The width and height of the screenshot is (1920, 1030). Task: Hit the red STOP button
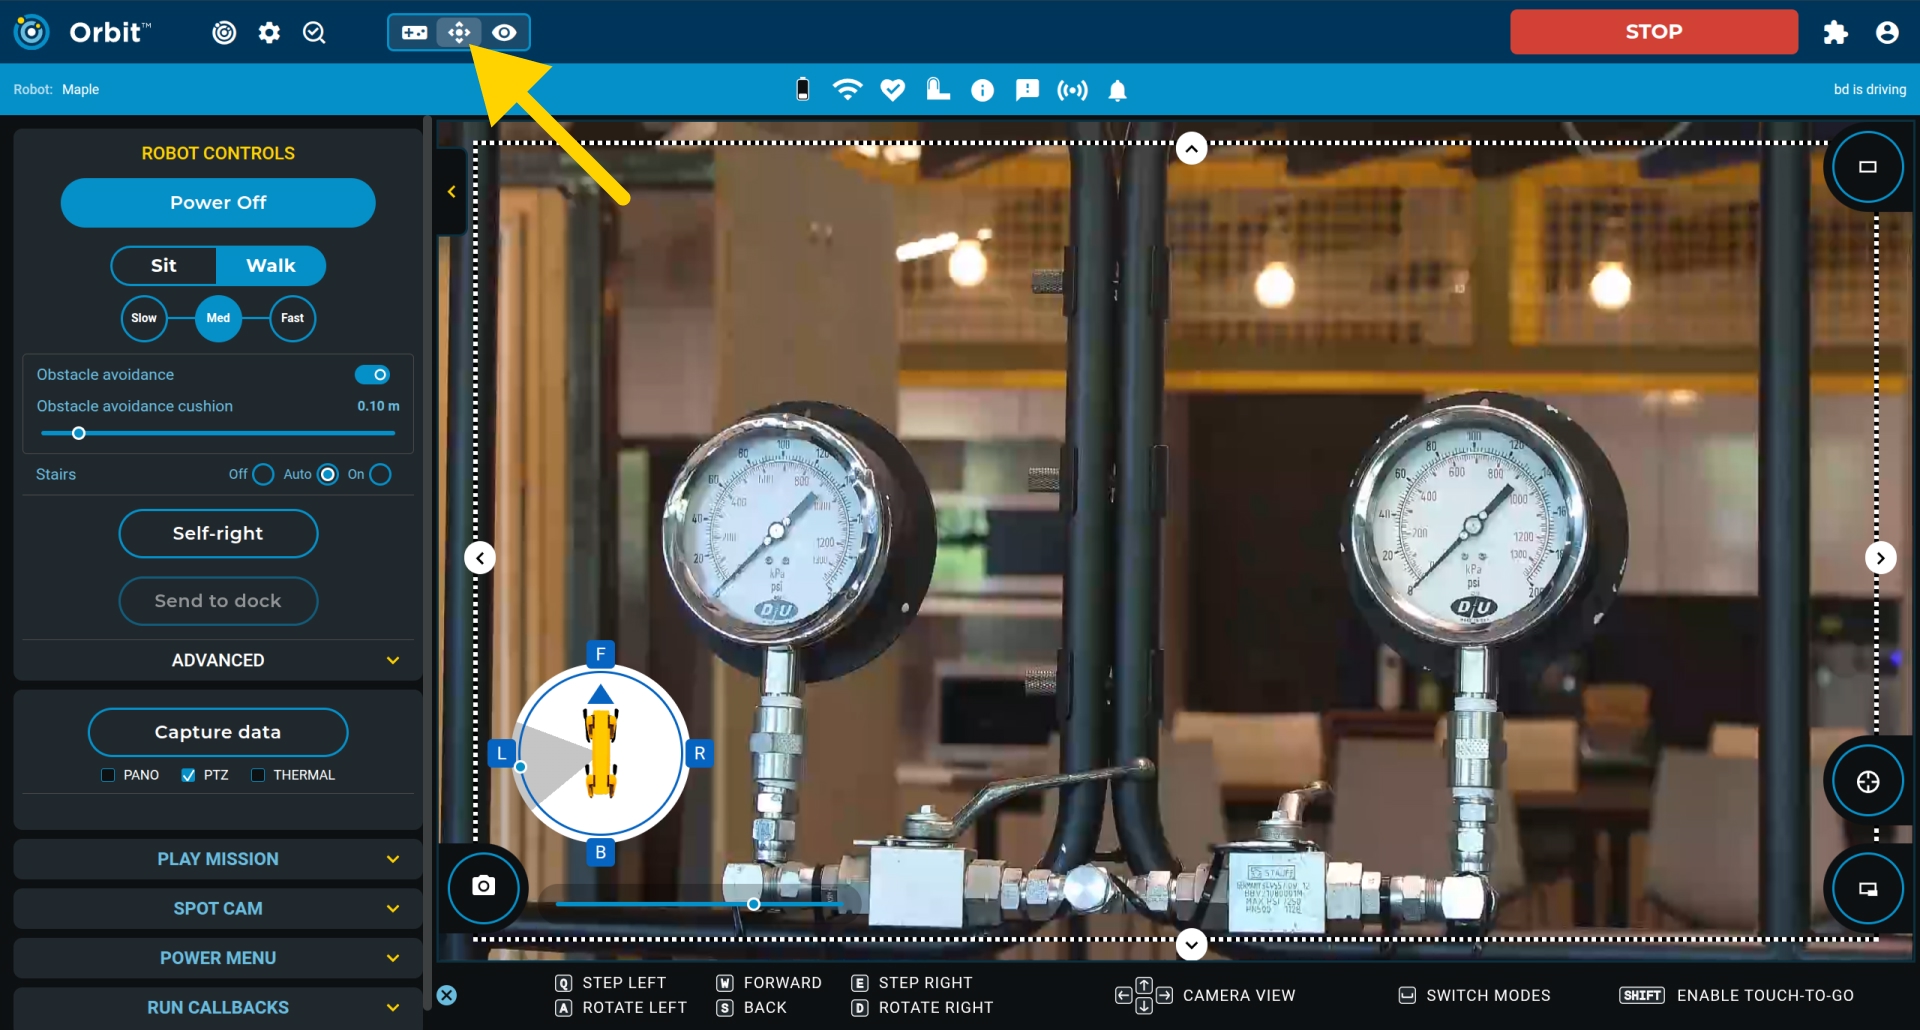coord(1653,32)
